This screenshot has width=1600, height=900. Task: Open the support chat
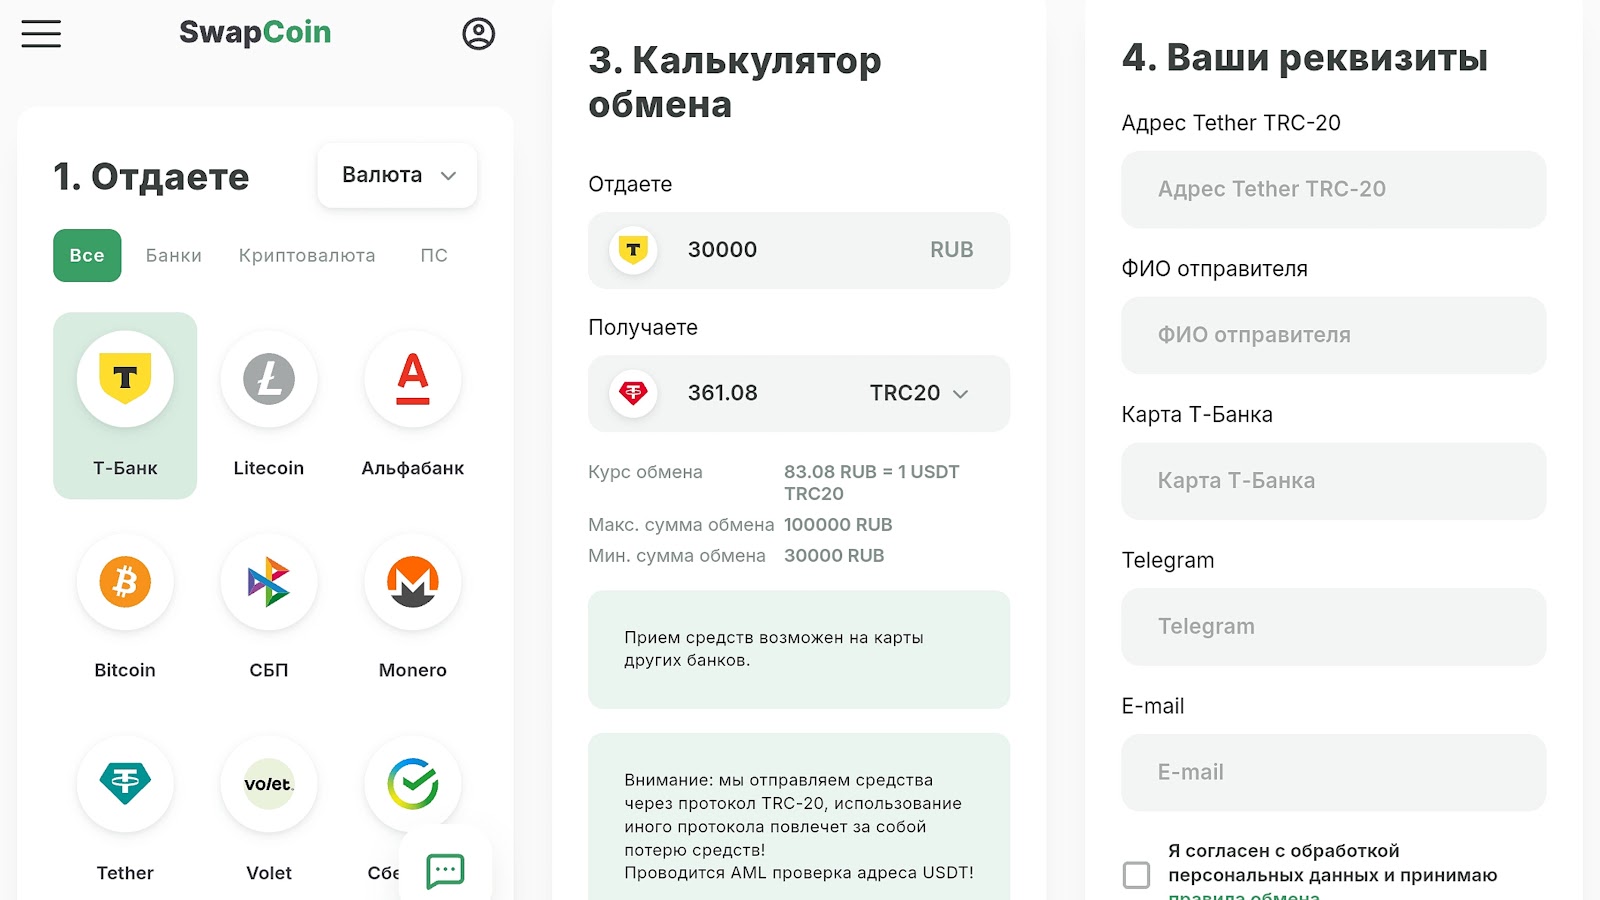tap(443, 870)
